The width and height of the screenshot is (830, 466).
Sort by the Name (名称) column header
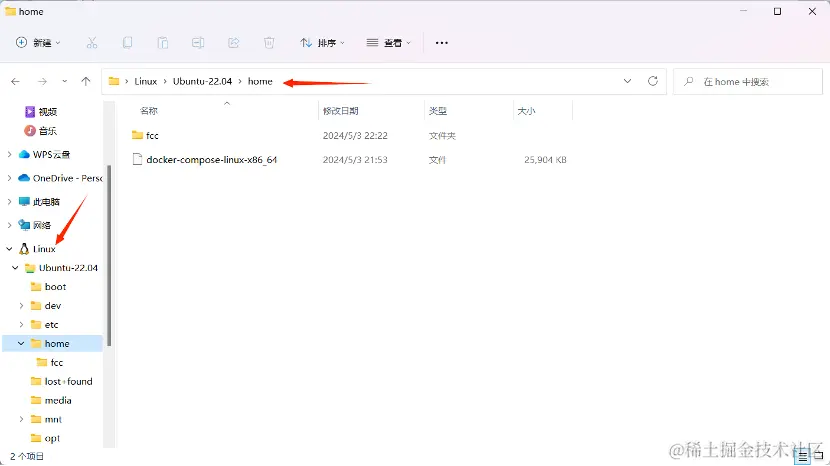149,111
